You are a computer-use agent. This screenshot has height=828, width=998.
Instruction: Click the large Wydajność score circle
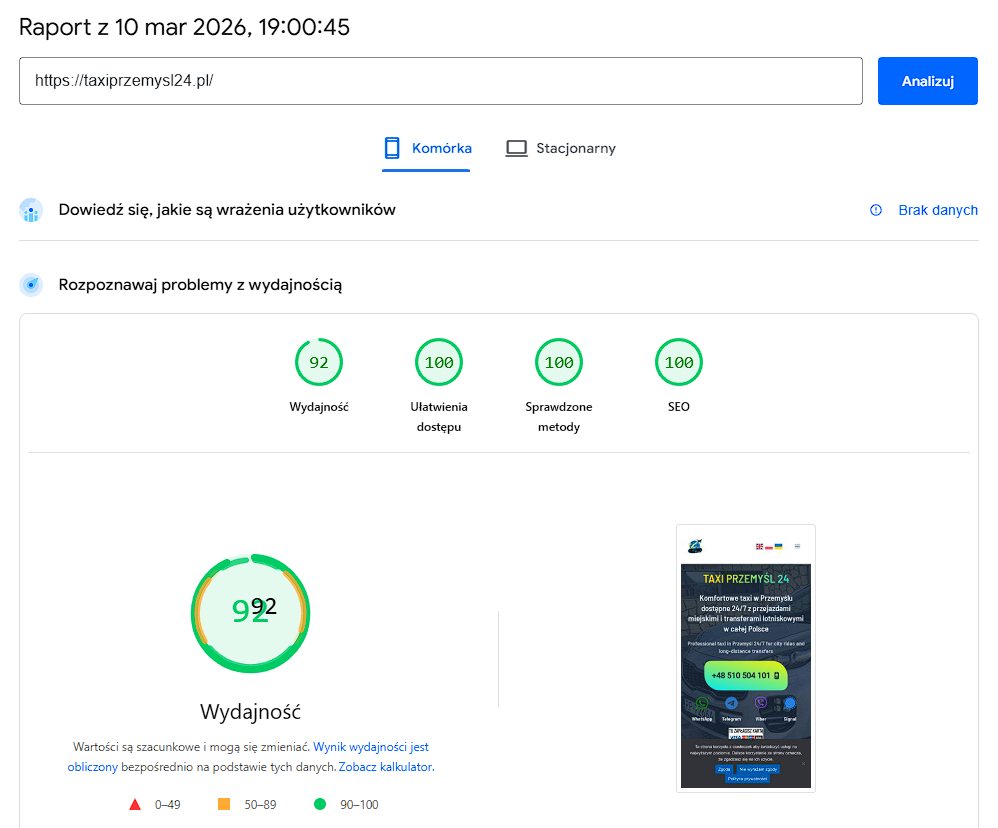pyautogui.click(x=251, y=613)
